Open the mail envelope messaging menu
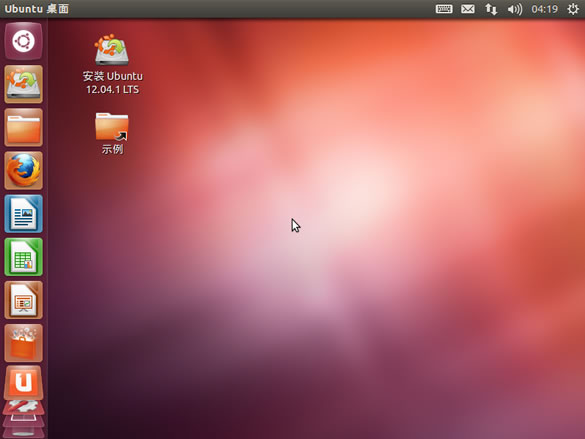The width and height of the screenshot is (585, 439). [x=467, y=9]
